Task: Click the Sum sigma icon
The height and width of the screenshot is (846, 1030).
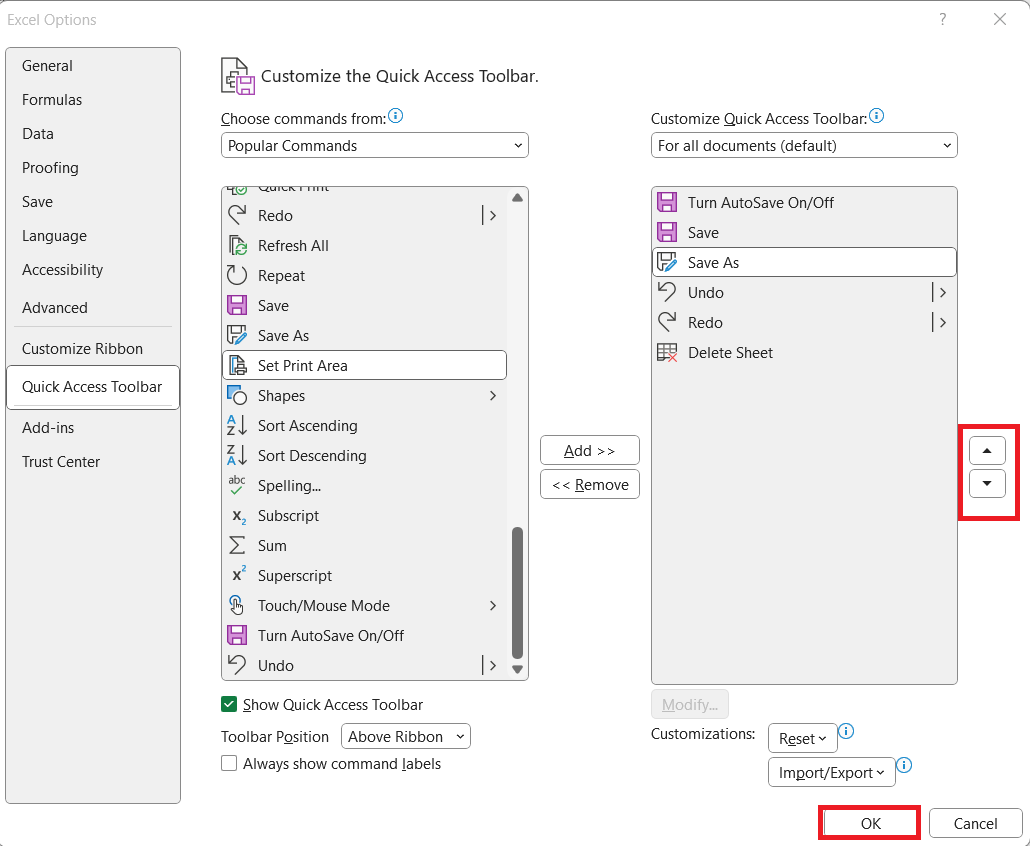Action: click(236, 546)
